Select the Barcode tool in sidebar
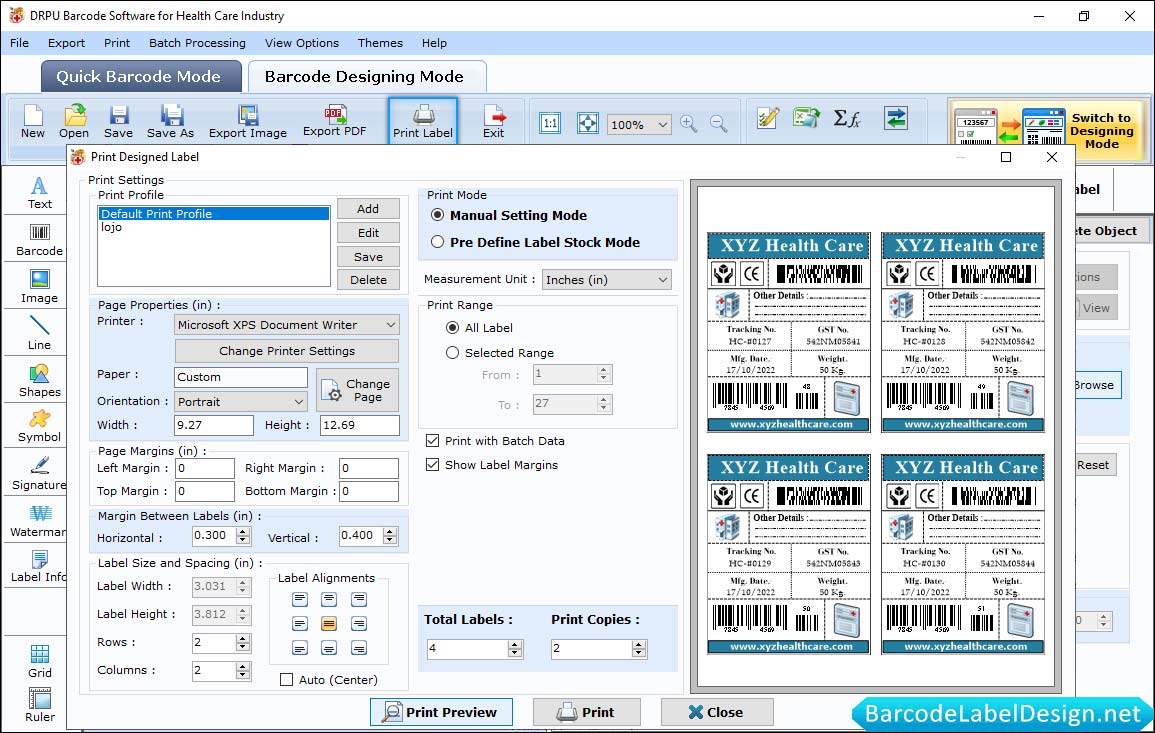 (x=40, y=240)
